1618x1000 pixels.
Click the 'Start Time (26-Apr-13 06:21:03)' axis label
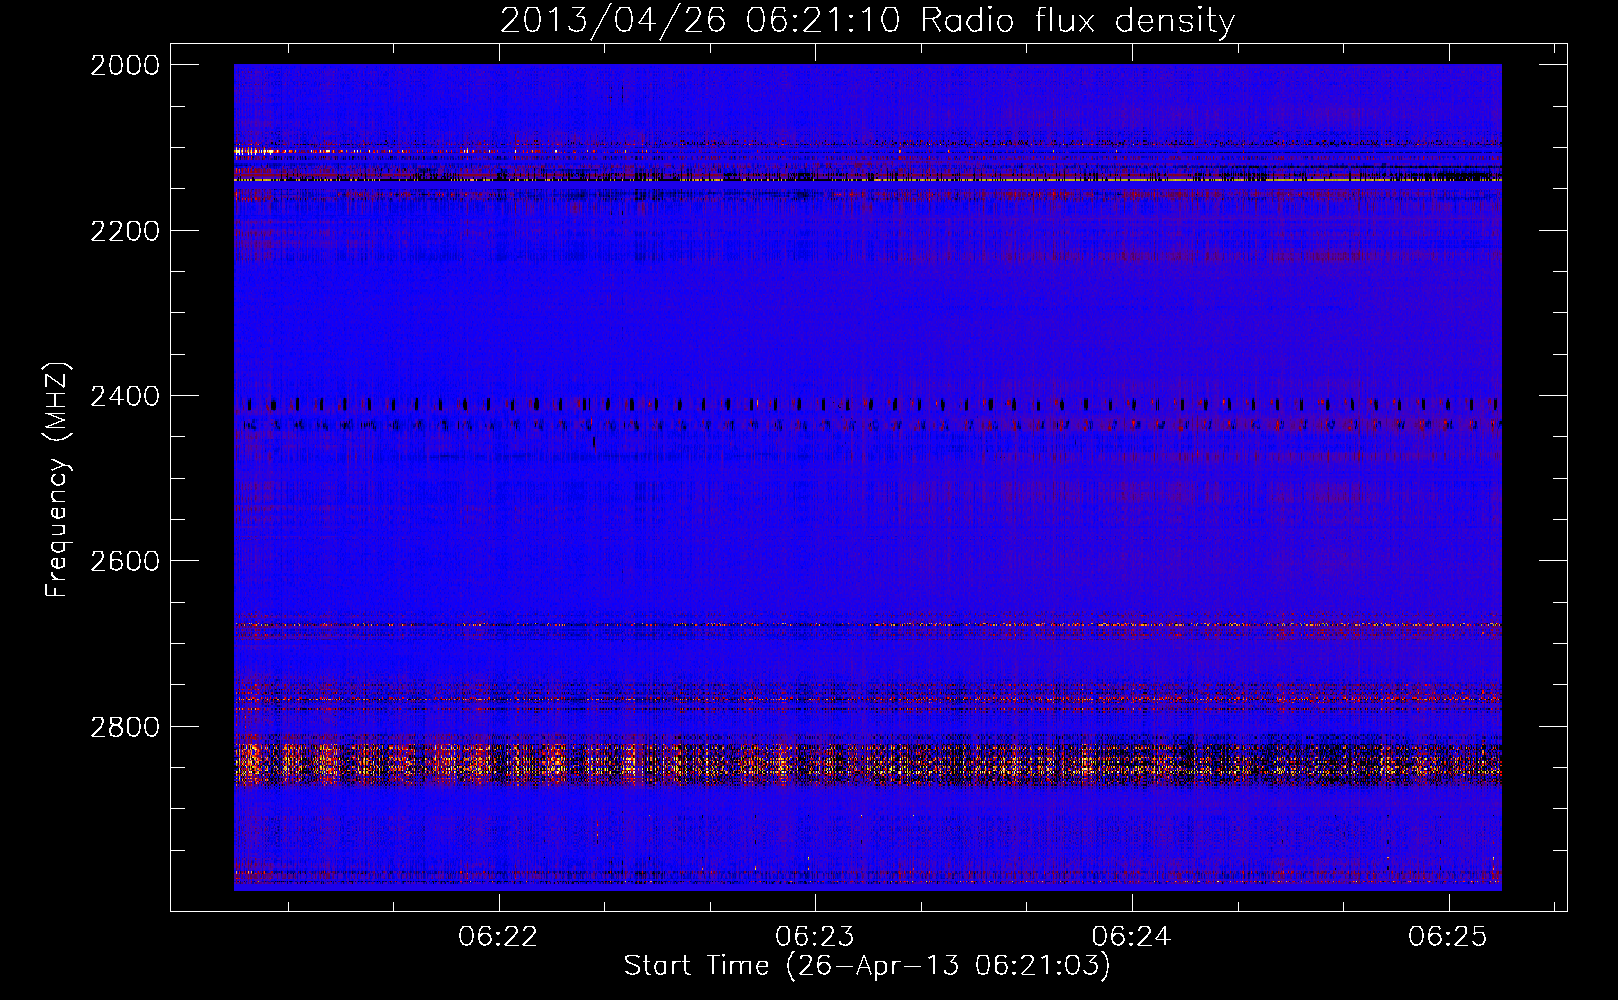click(867, 966)
